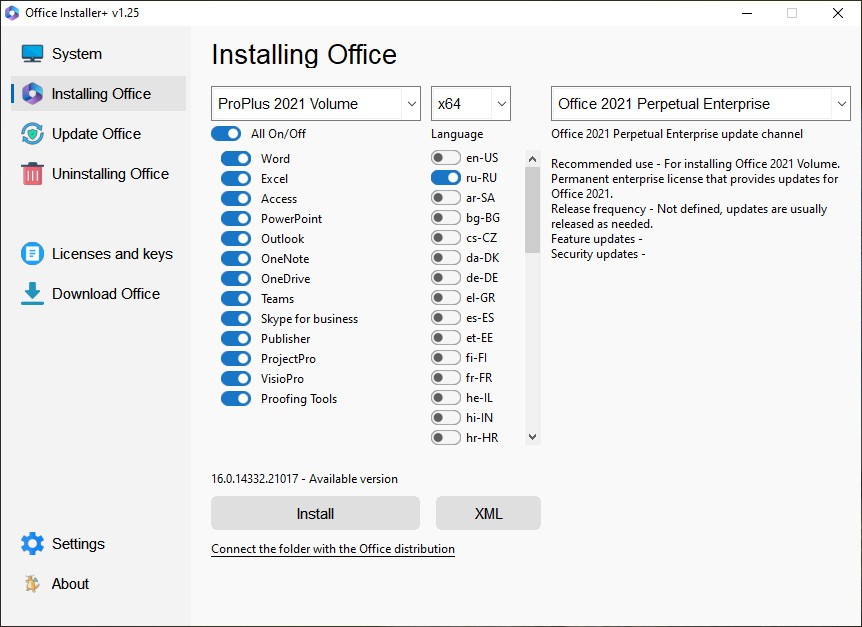Click the Download Office arrow icon
This screenshot has height=627, width=862.
tap(32, 293)
